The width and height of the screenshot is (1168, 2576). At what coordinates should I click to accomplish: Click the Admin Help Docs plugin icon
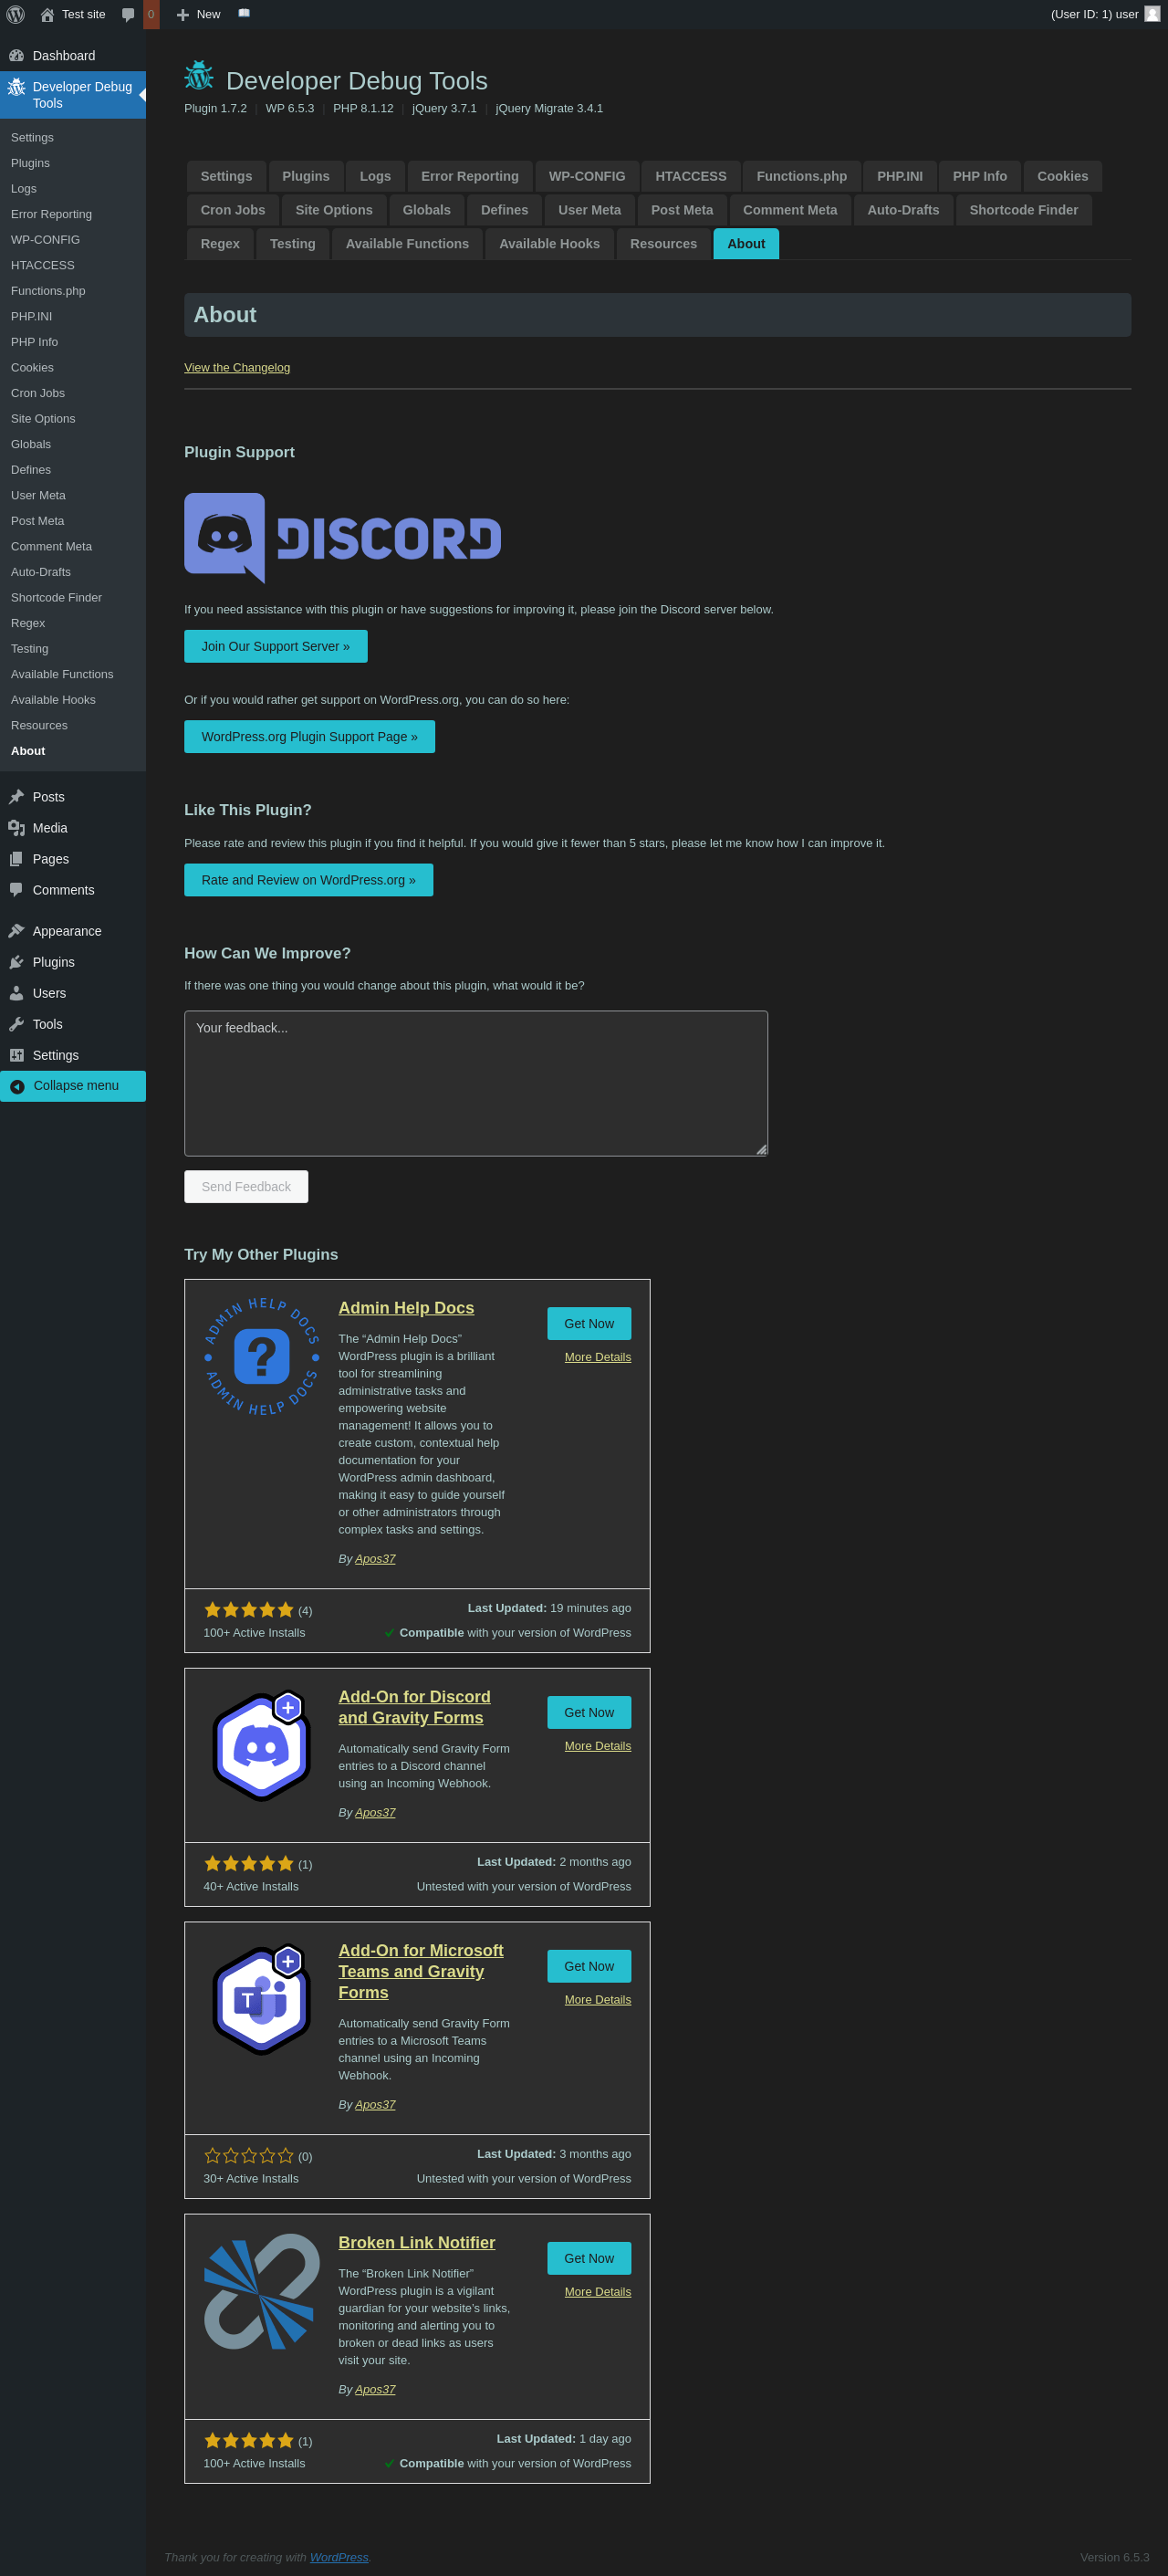261,1356
